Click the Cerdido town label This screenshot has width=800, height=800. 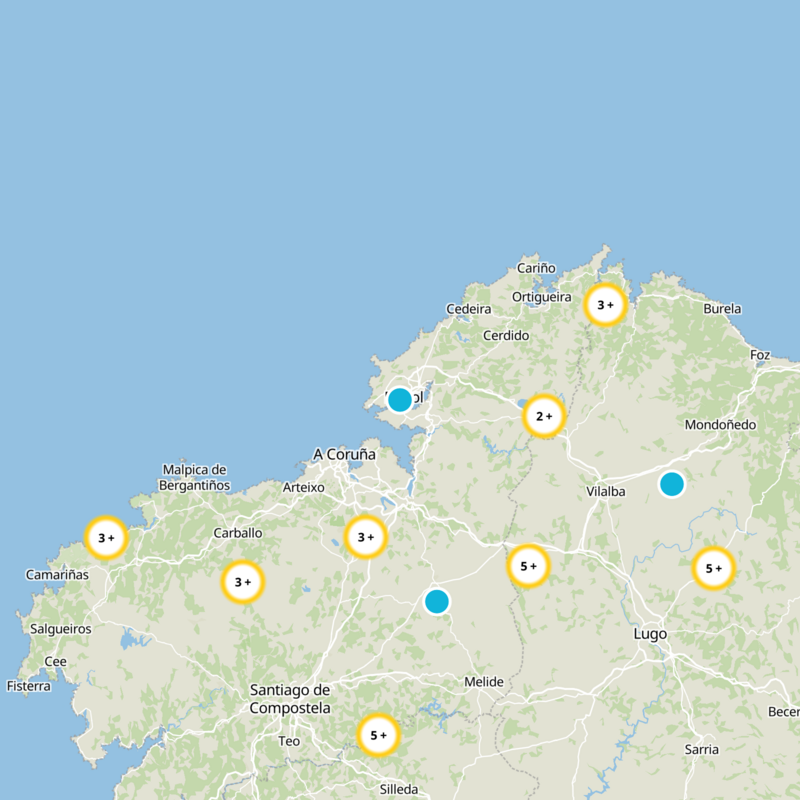coord(506,335)
